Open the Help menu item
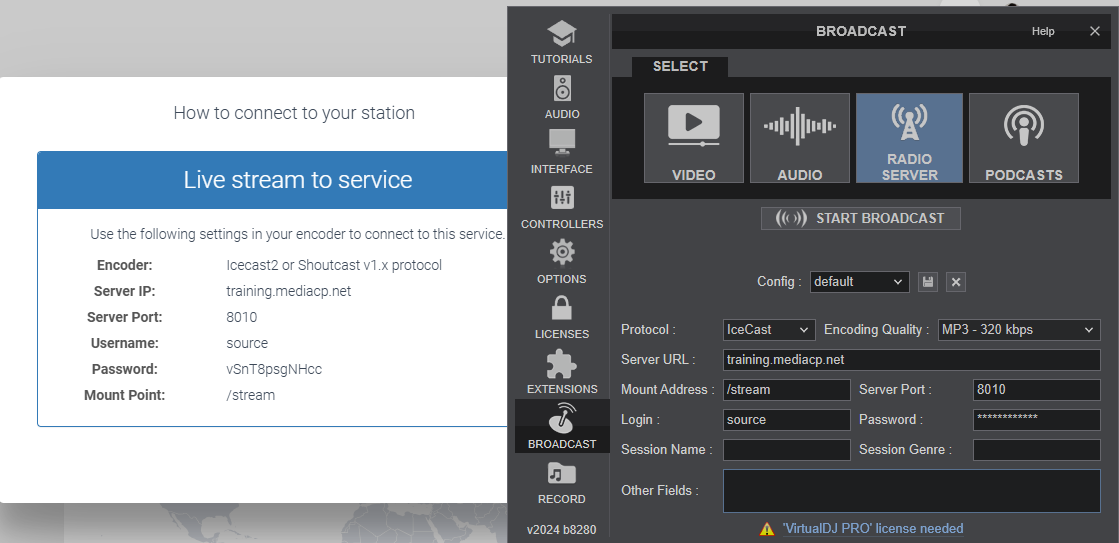This screenshot has height=543, width=1119. [x=1043, y=31]
